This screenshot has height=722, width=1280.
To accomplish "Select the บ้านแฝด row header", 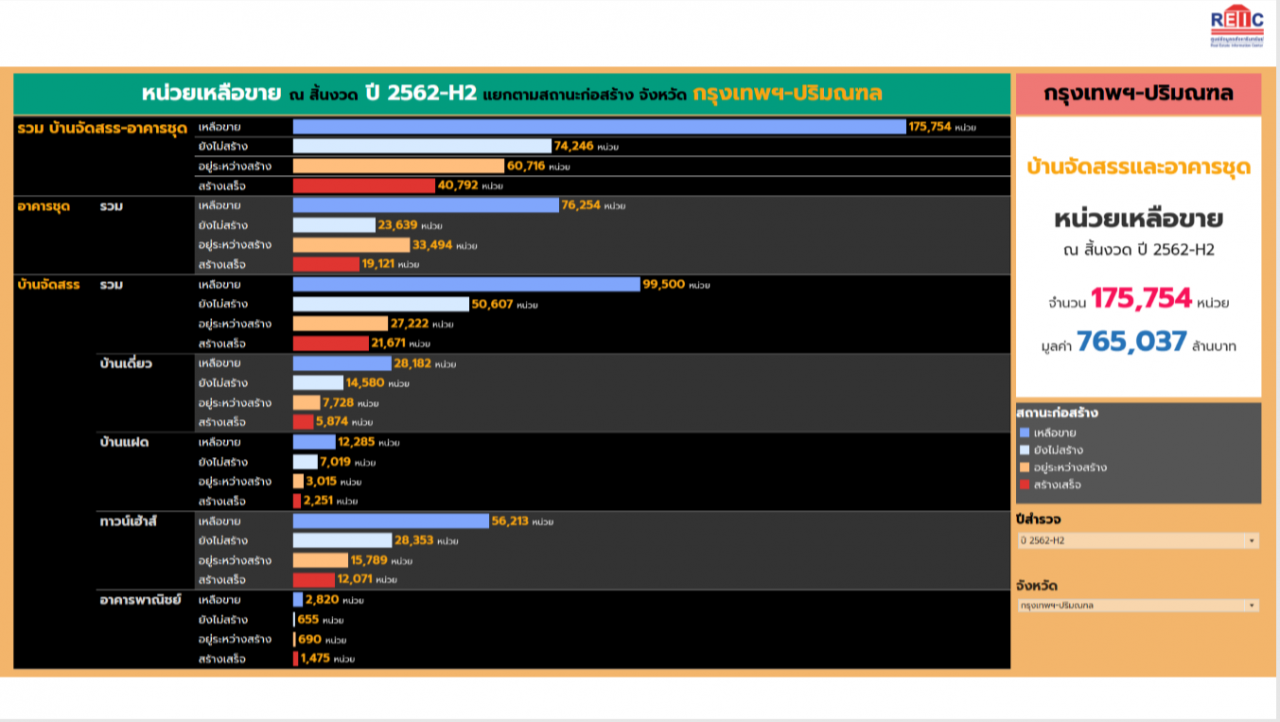I will [124, 442].
